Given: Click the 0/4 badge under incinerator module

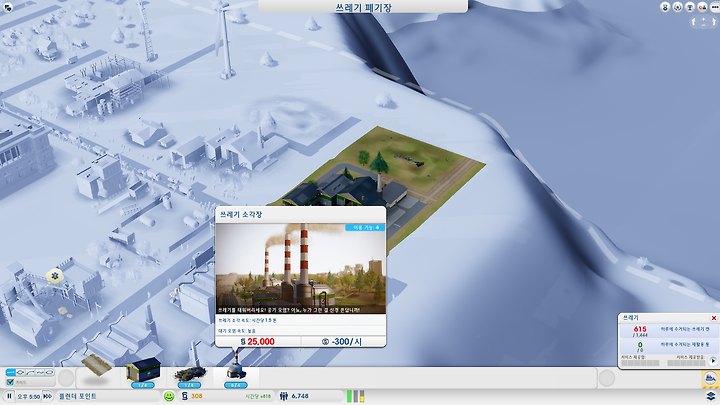Looking at the screenshot, I should tap(236, 385).
